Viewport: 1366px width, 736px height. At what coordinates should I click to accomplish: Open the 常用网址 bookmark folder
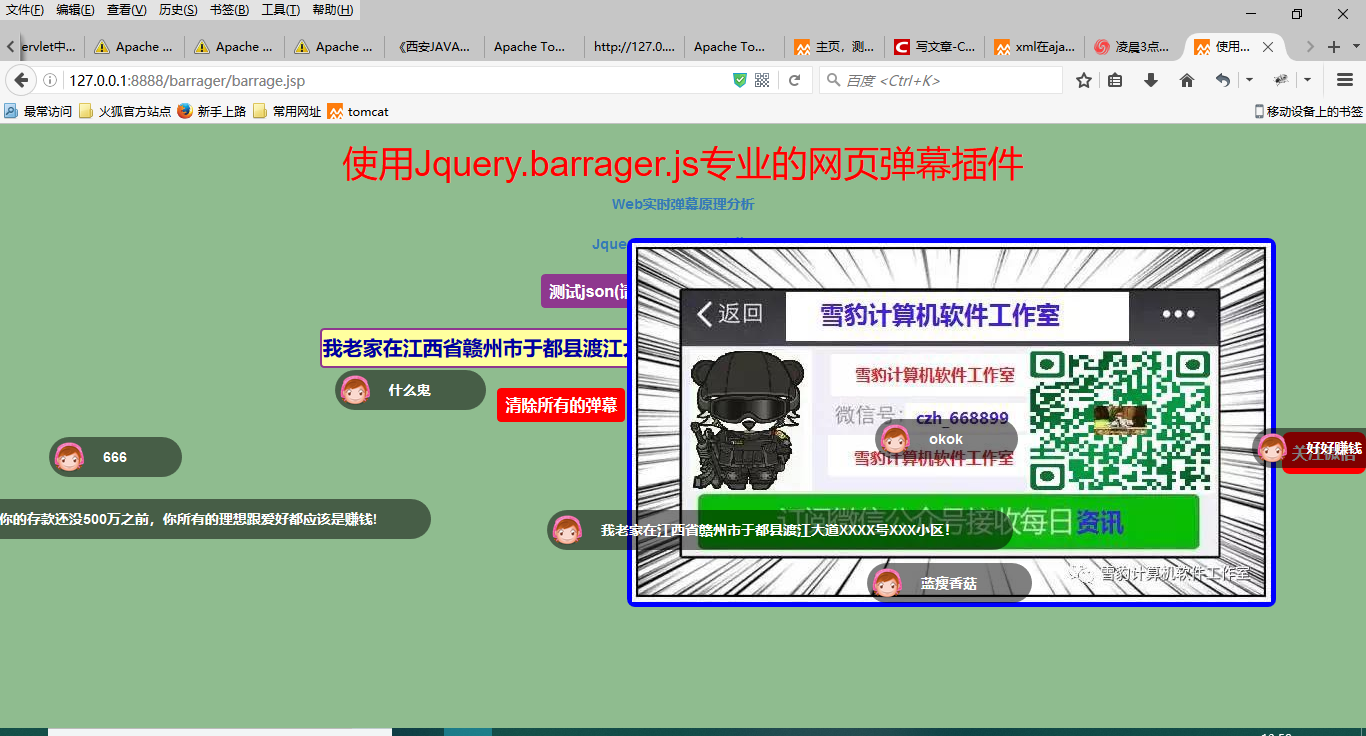click(287, 111)
